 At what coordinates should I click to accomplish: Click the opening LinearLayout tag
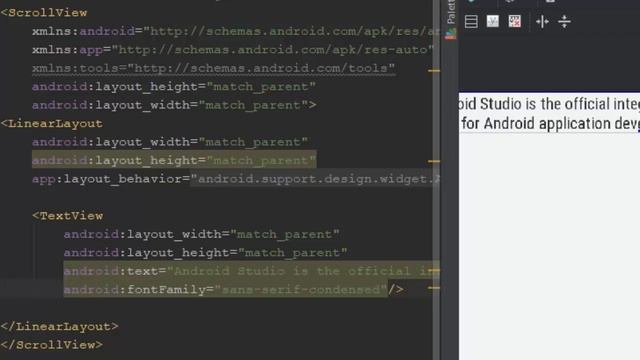(52, 123)
